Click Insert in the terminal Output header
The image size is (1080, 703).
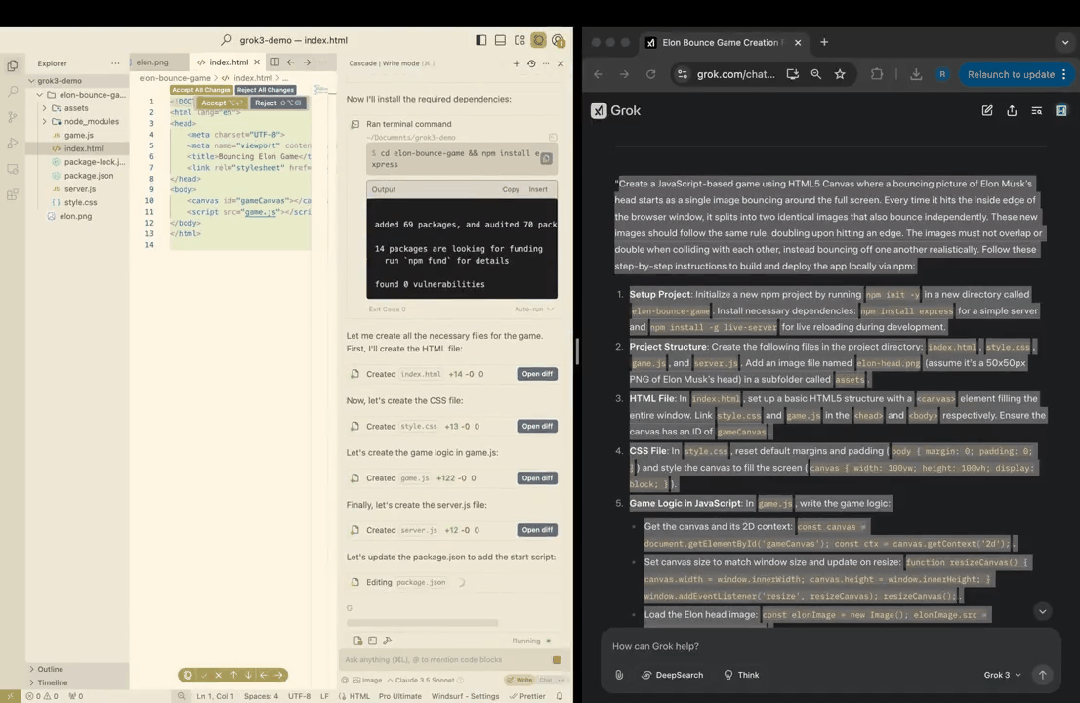click(x=538, y=189)
